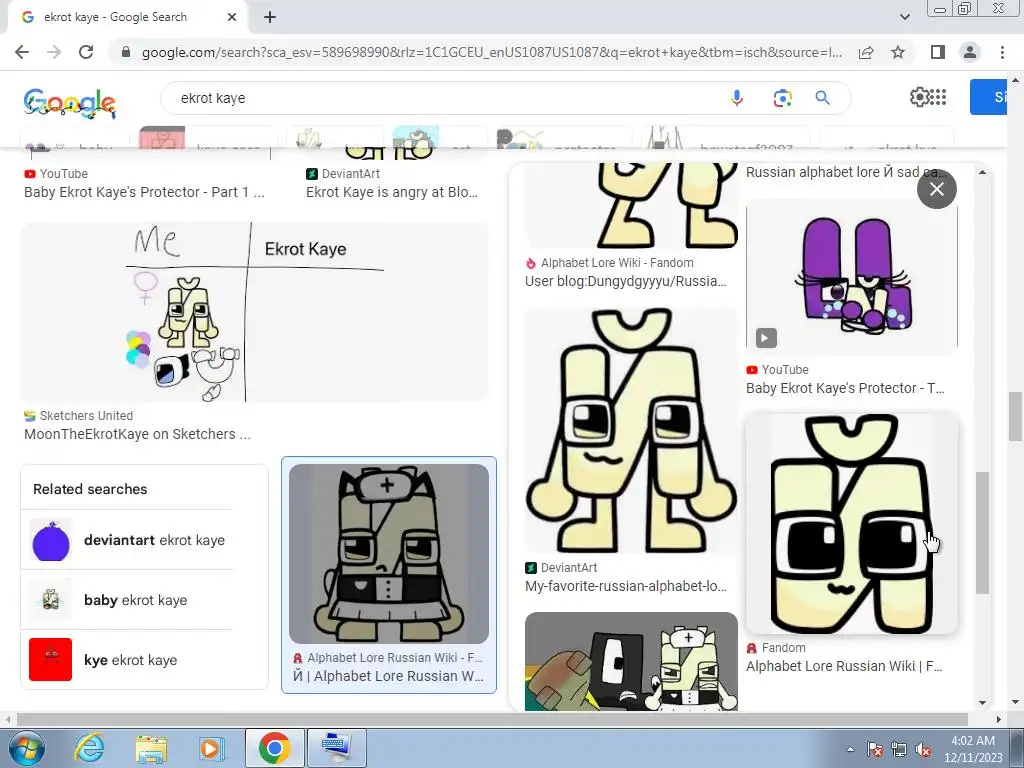Open the network status tray icon
The height and width of the screenshot is (768, 1024).
pos(899,749)
